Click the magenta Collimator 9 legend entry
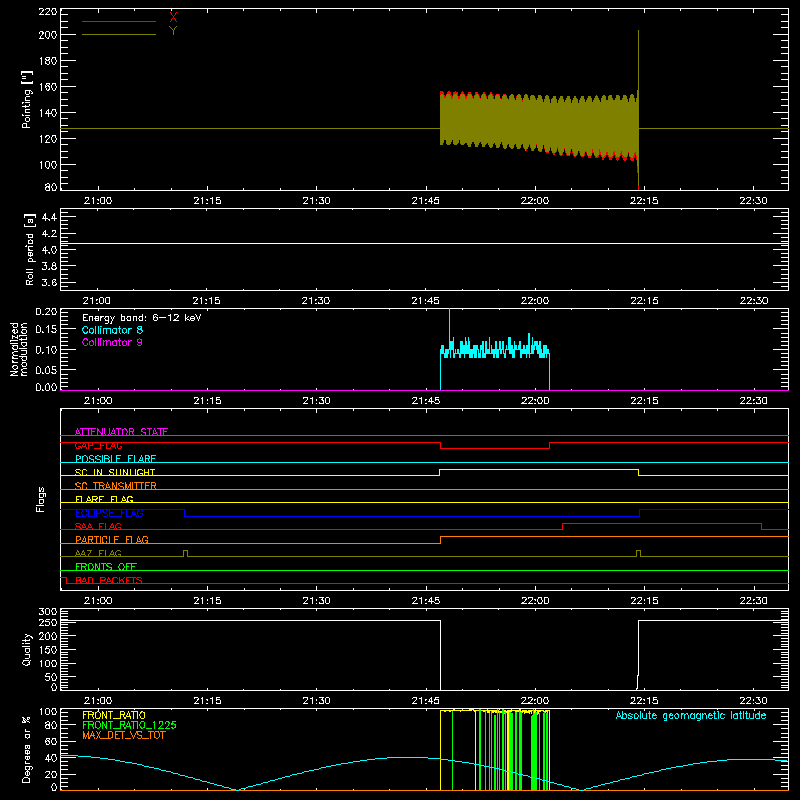The height and width of the screenshot is (800, 800). (112, 342)
